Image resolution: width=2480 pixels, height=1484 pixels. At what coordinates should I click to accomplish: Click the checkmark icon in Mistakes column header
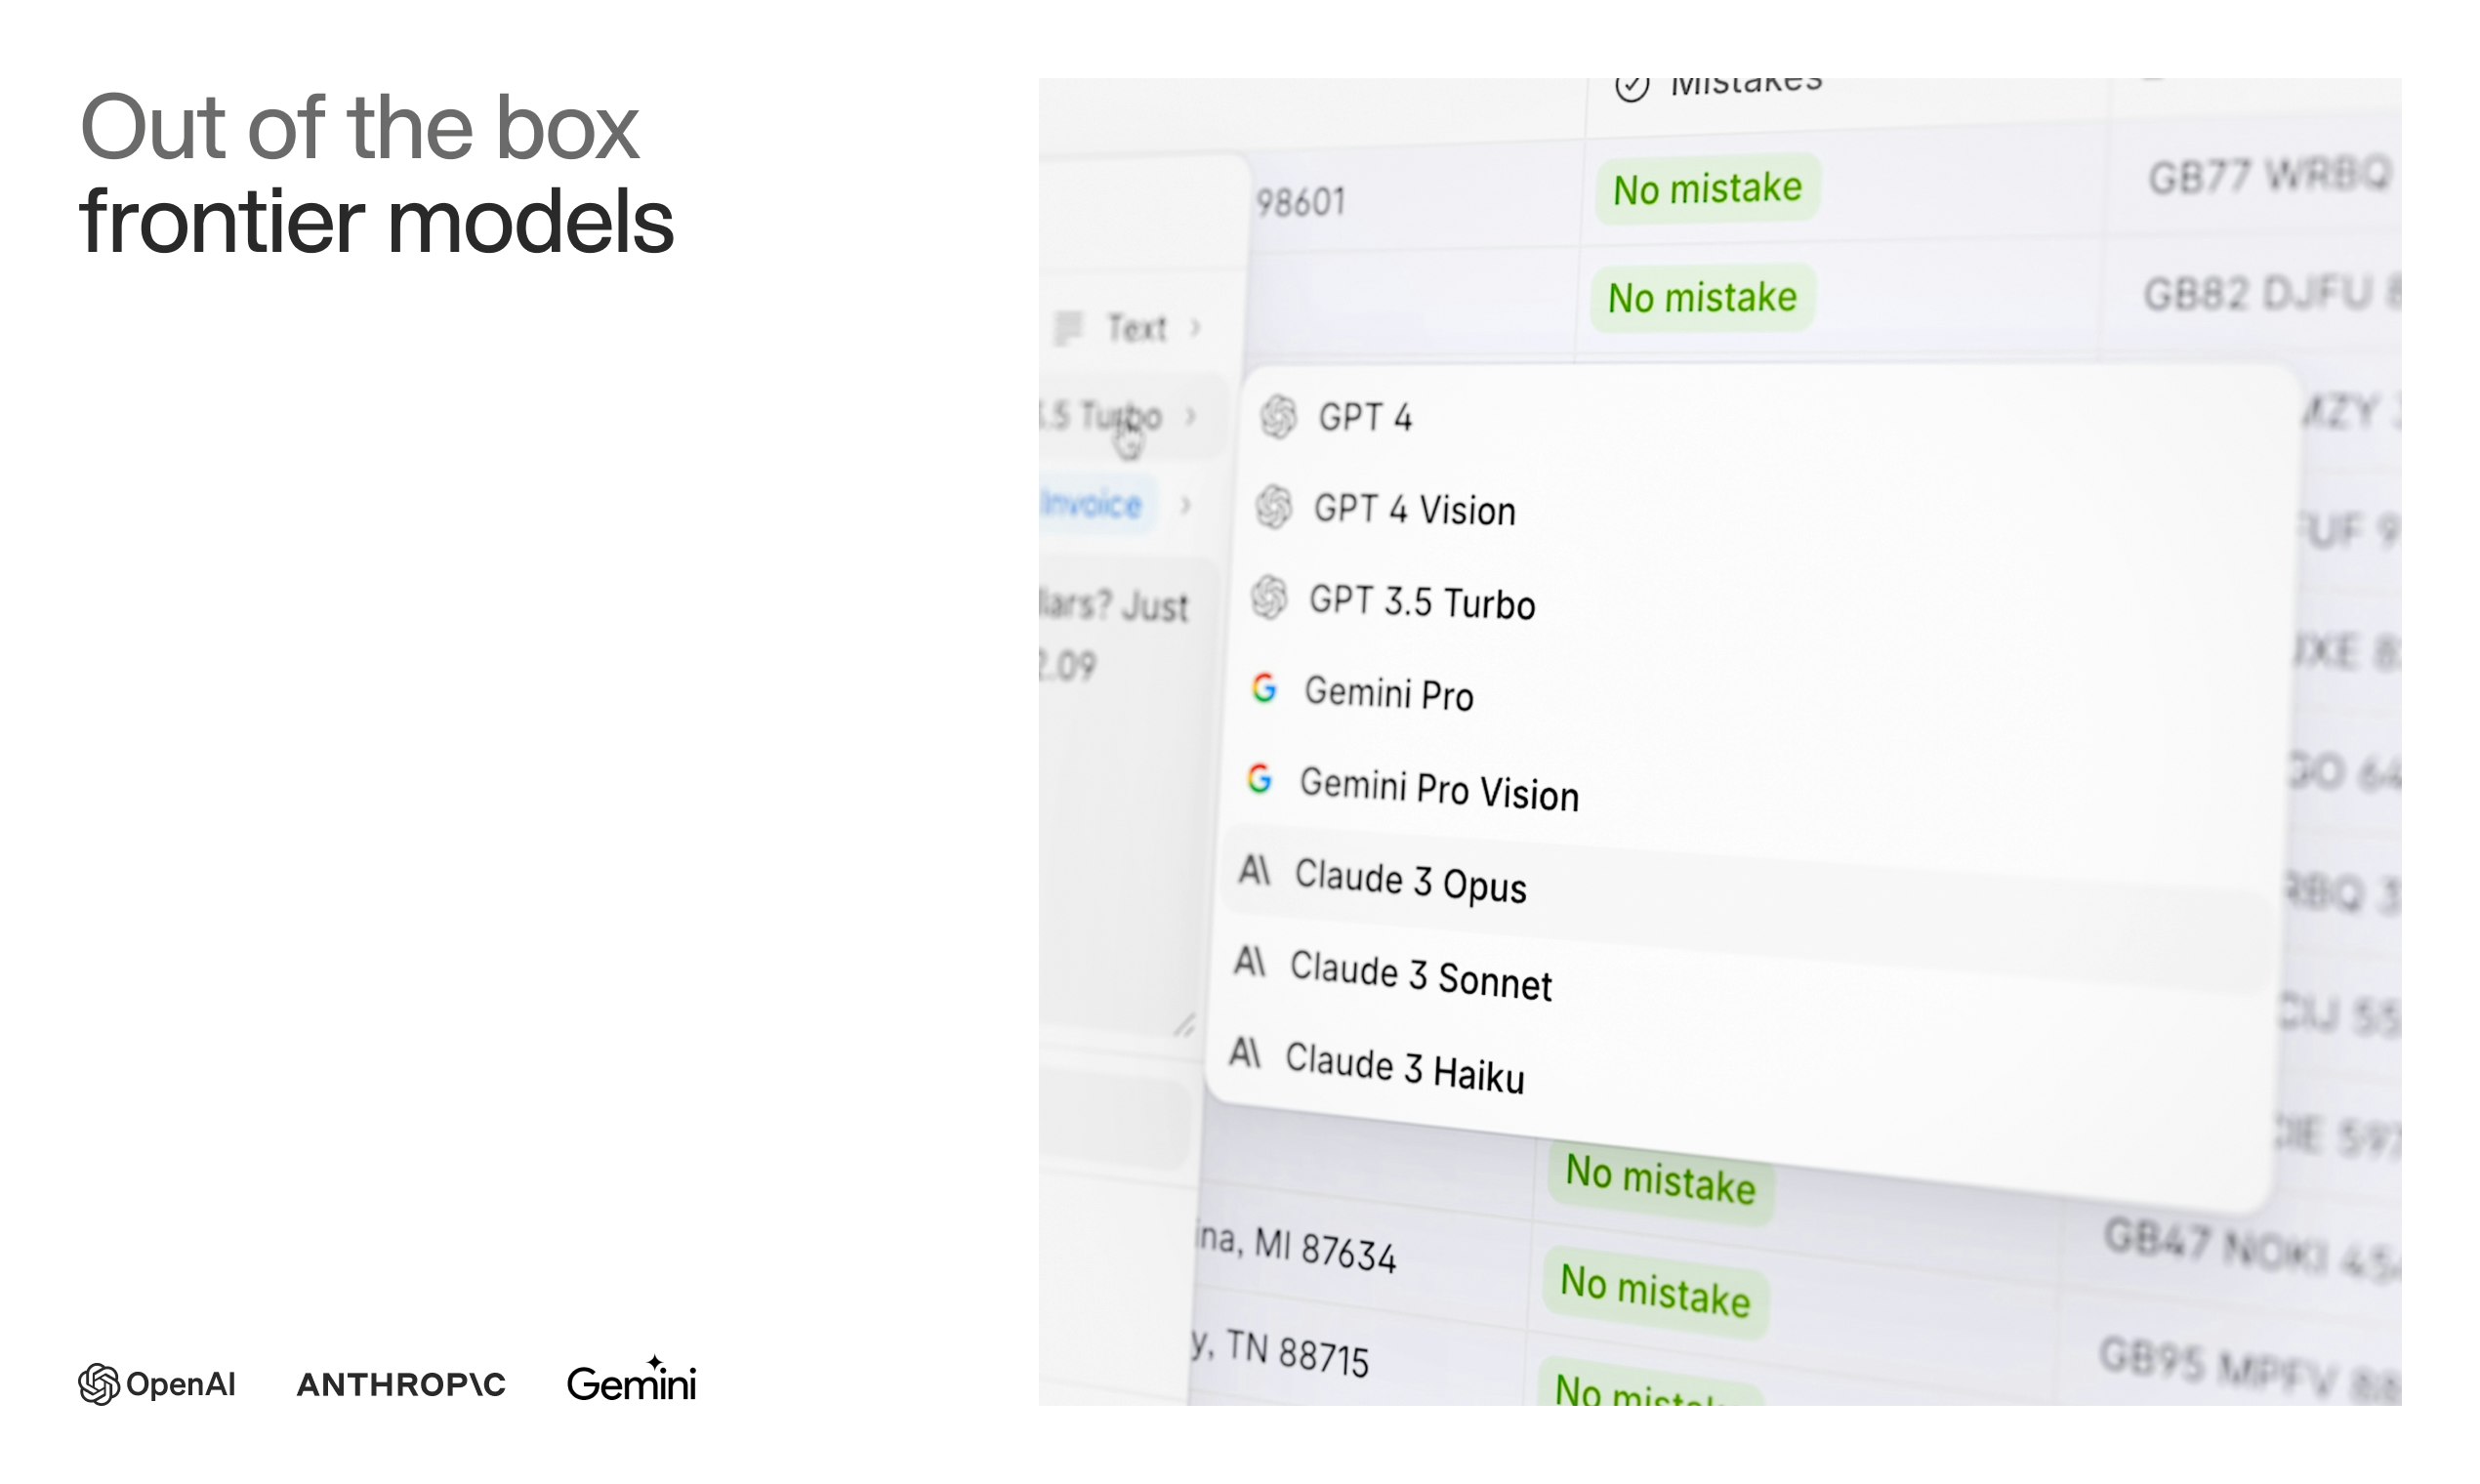pos(1632,88)
